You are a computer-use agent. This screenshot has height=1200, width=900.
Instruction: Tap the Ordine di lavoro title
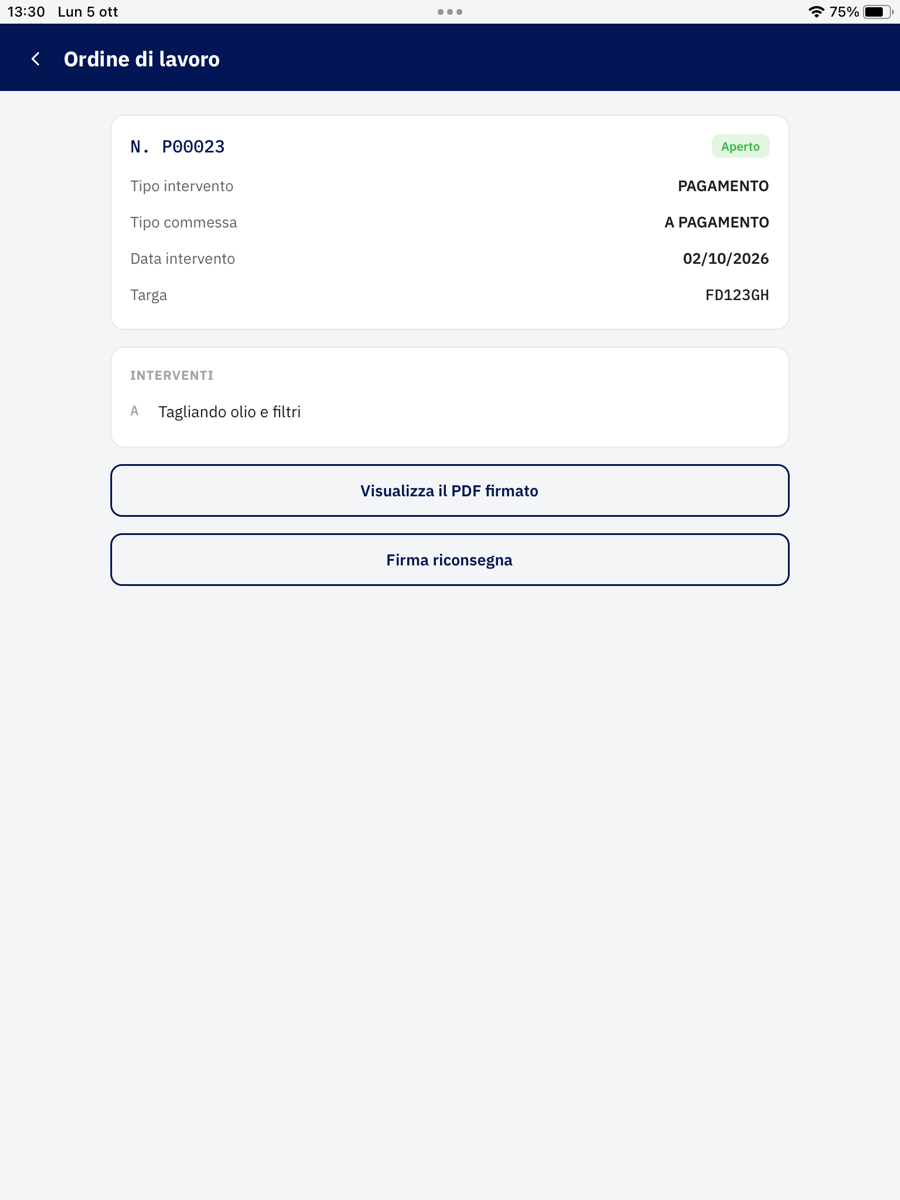click(x=141, y=59)
